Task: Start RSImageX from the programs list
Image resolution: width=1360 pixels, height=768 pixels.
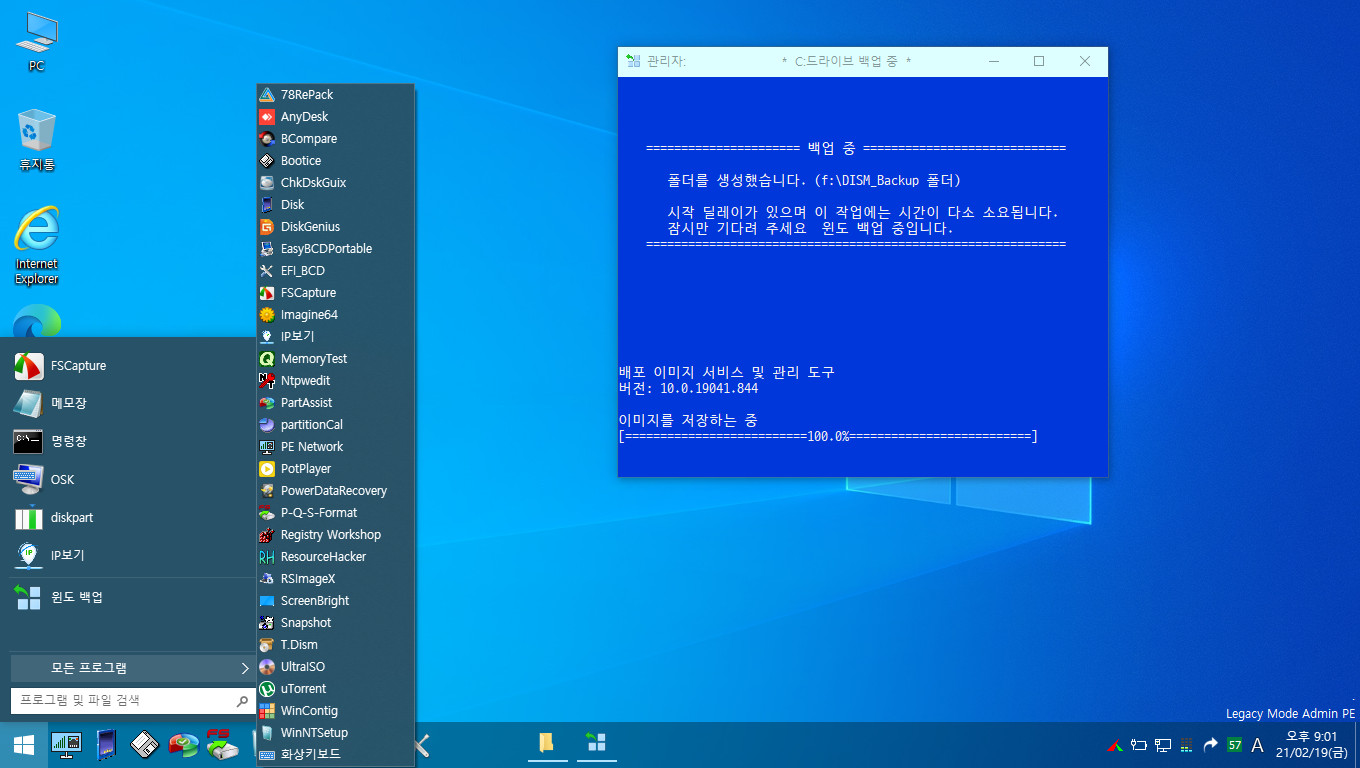Action: pos(335,578)
